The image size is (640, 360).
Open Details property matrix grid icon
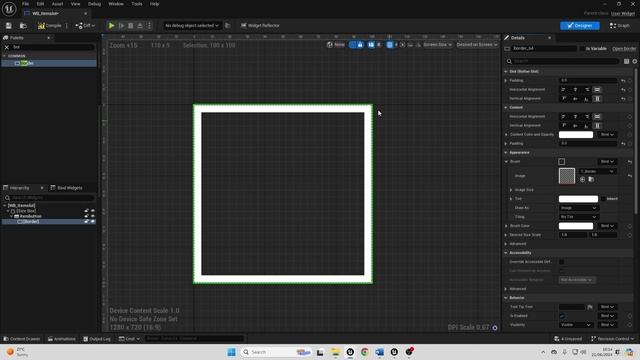[626, 61]
